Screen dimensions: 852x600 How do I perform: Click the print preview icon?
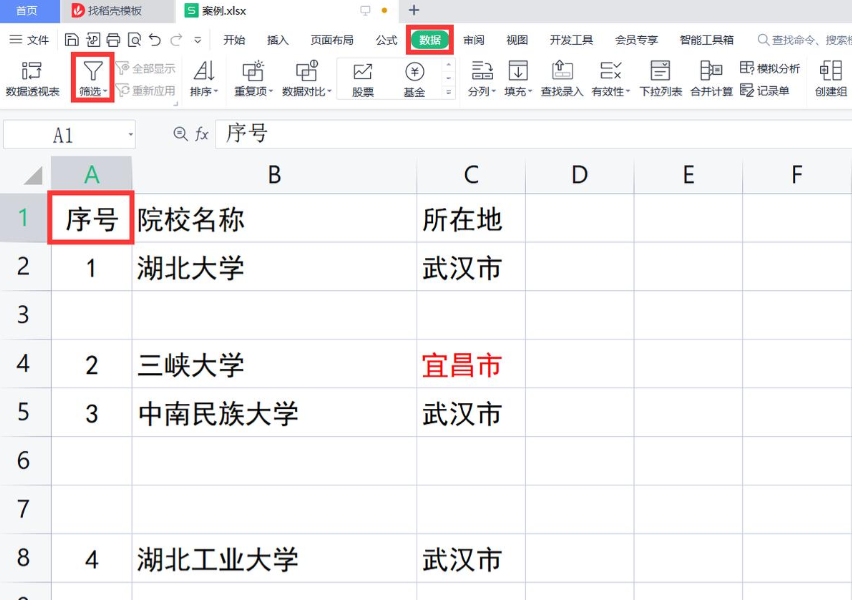(134, 40)
